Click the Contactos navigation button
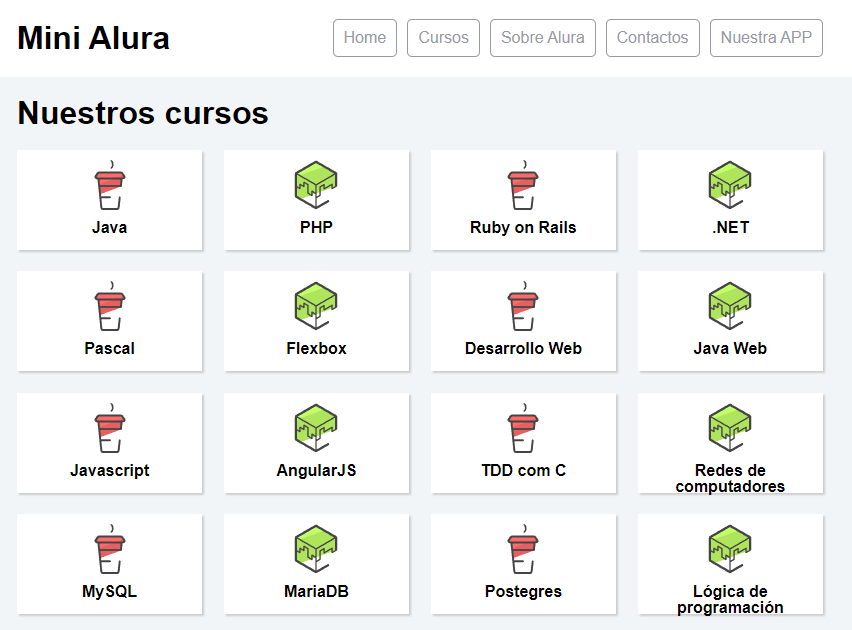The image size is (852, 630). pyautogui.click(x=652, y=38)
